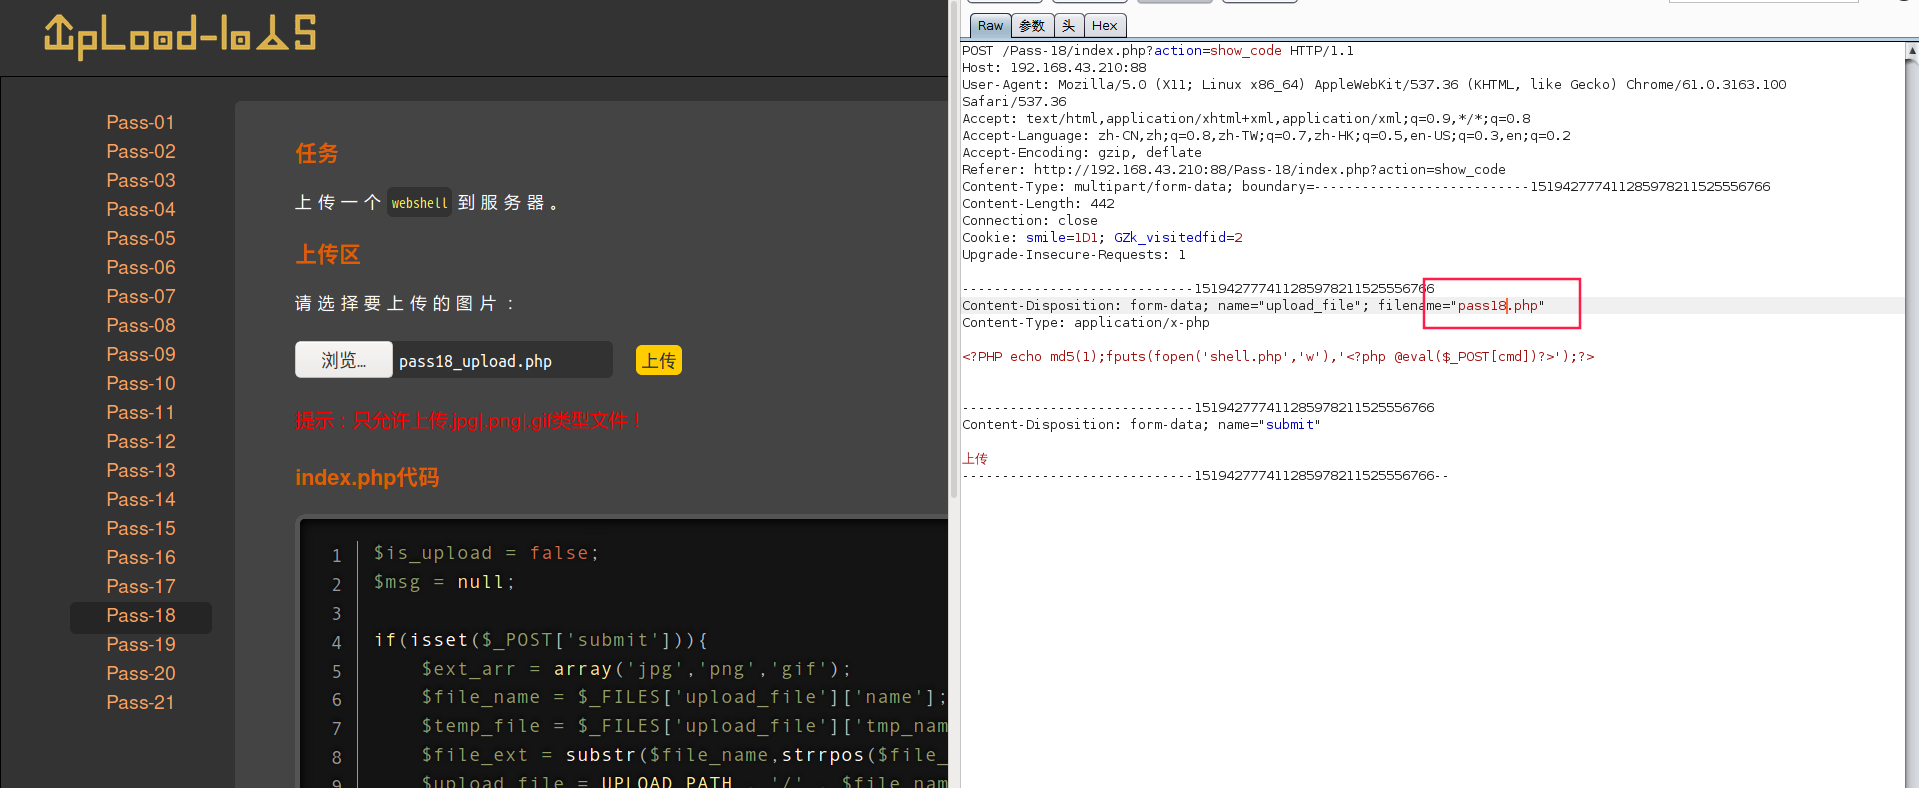The height and width of the screenshot is (788, 1919).
Task: Choose Pass-16 in the sidebar
Action: 140,557
